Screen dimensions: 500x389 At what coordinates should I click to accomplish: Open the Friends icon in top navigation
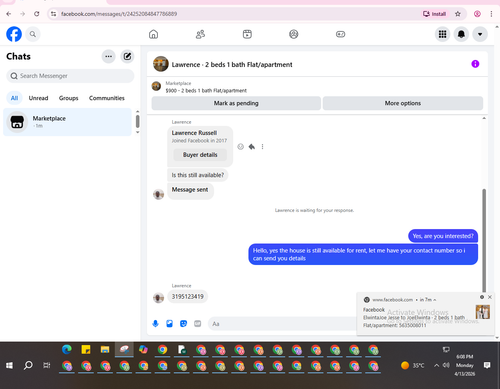[200, 34]
